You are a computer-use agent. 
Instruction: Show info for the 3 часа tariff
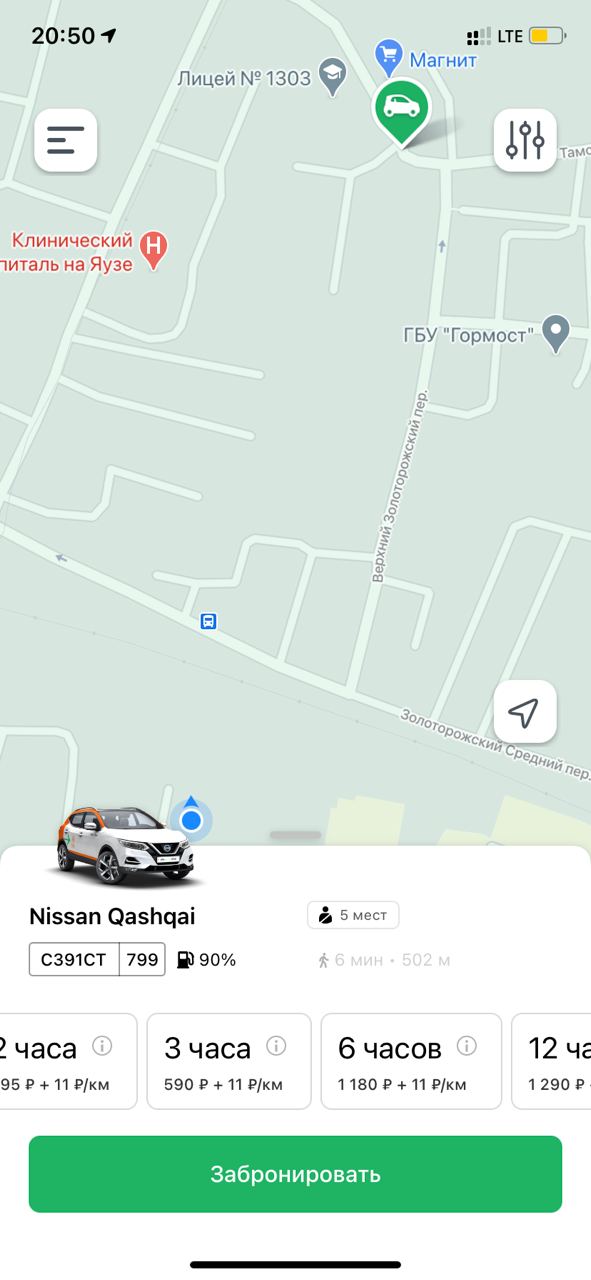(276, 1046)
